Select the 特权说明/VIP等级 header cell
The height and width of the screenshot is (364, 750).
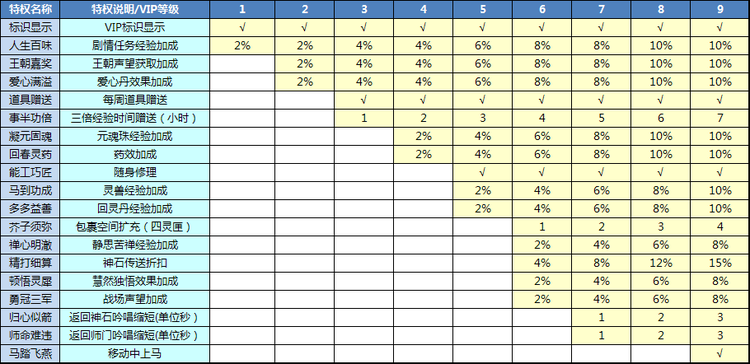coord(135,9)
